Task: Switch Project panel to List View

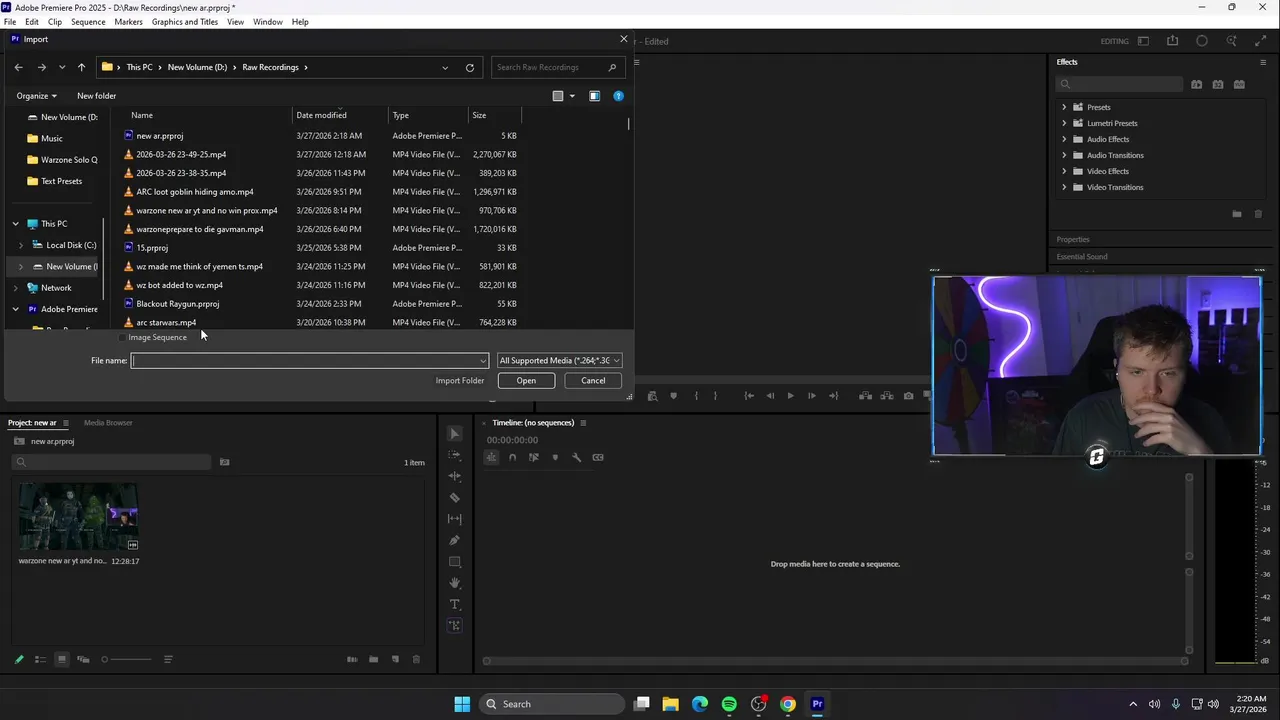Action: 40,659
